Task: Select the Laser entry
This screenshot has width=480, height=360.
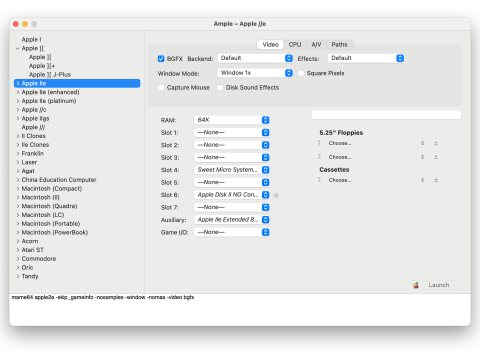Action: coord(29,162)
